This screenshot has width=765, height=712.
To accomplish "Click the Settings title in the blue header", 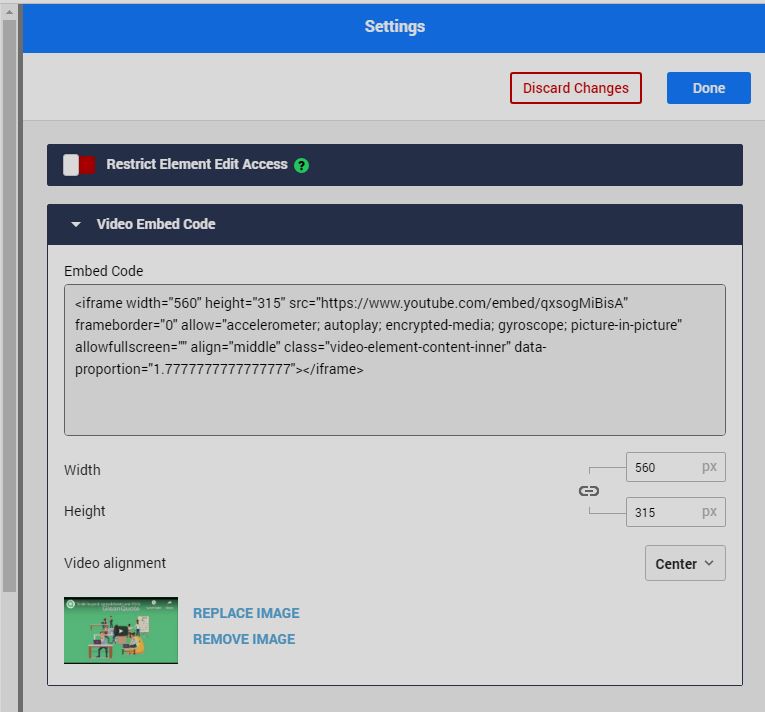I will point(394,27).
